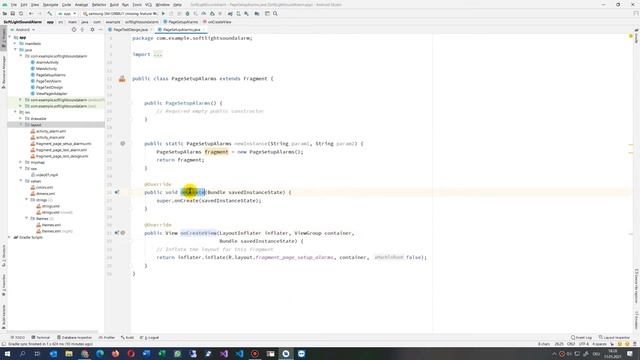Viewport: 640px width, 360px height.
Task: Open the samsung device selector dropdown
Action: click(121, 13)
